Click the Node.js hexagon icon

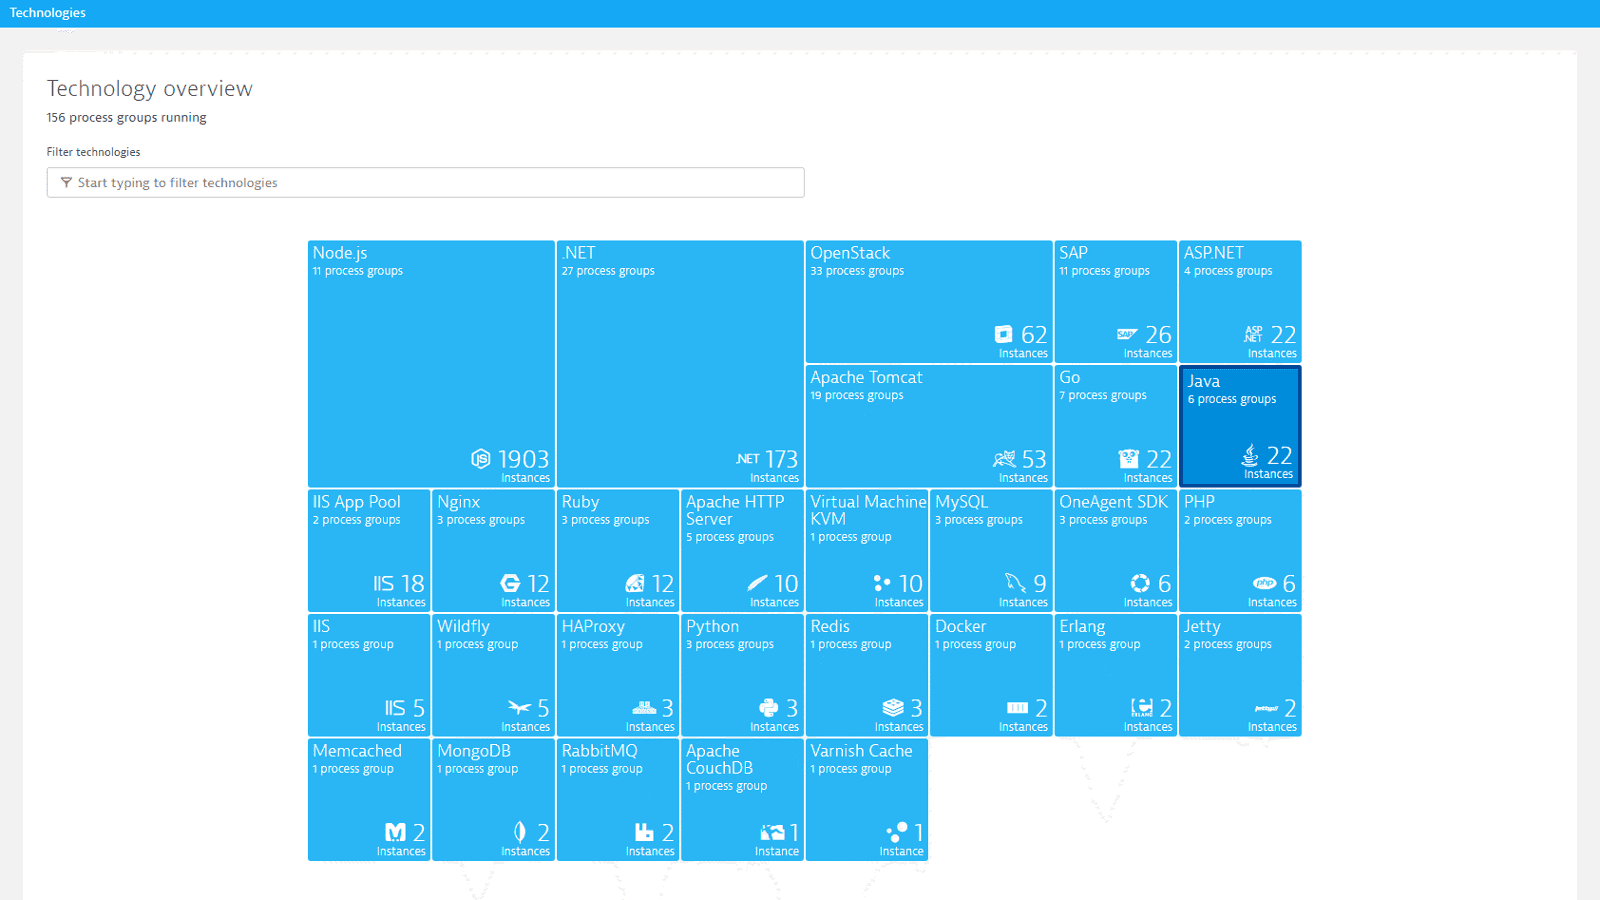481,459
